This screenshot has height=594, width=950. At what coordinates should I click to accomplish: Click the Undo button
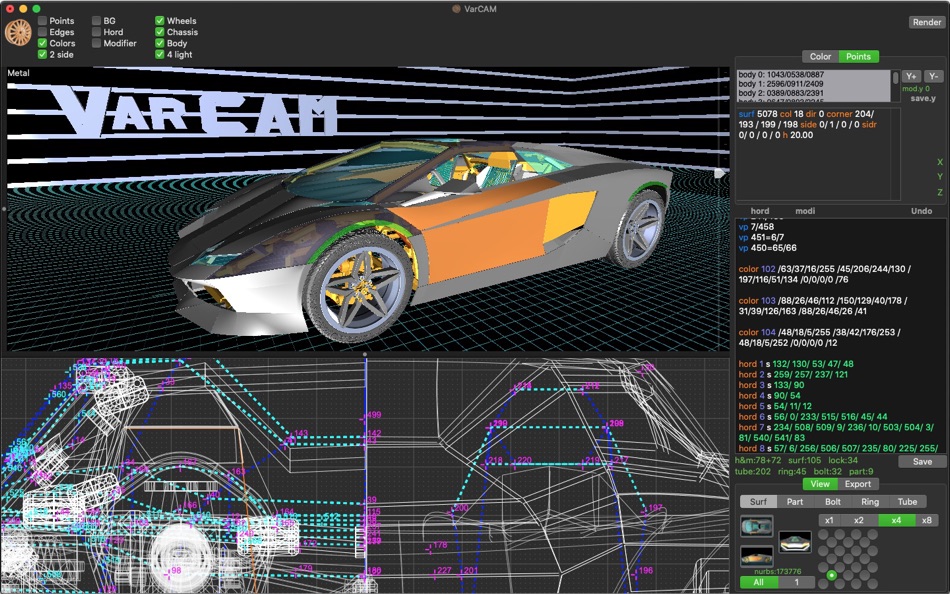point(922,211)
